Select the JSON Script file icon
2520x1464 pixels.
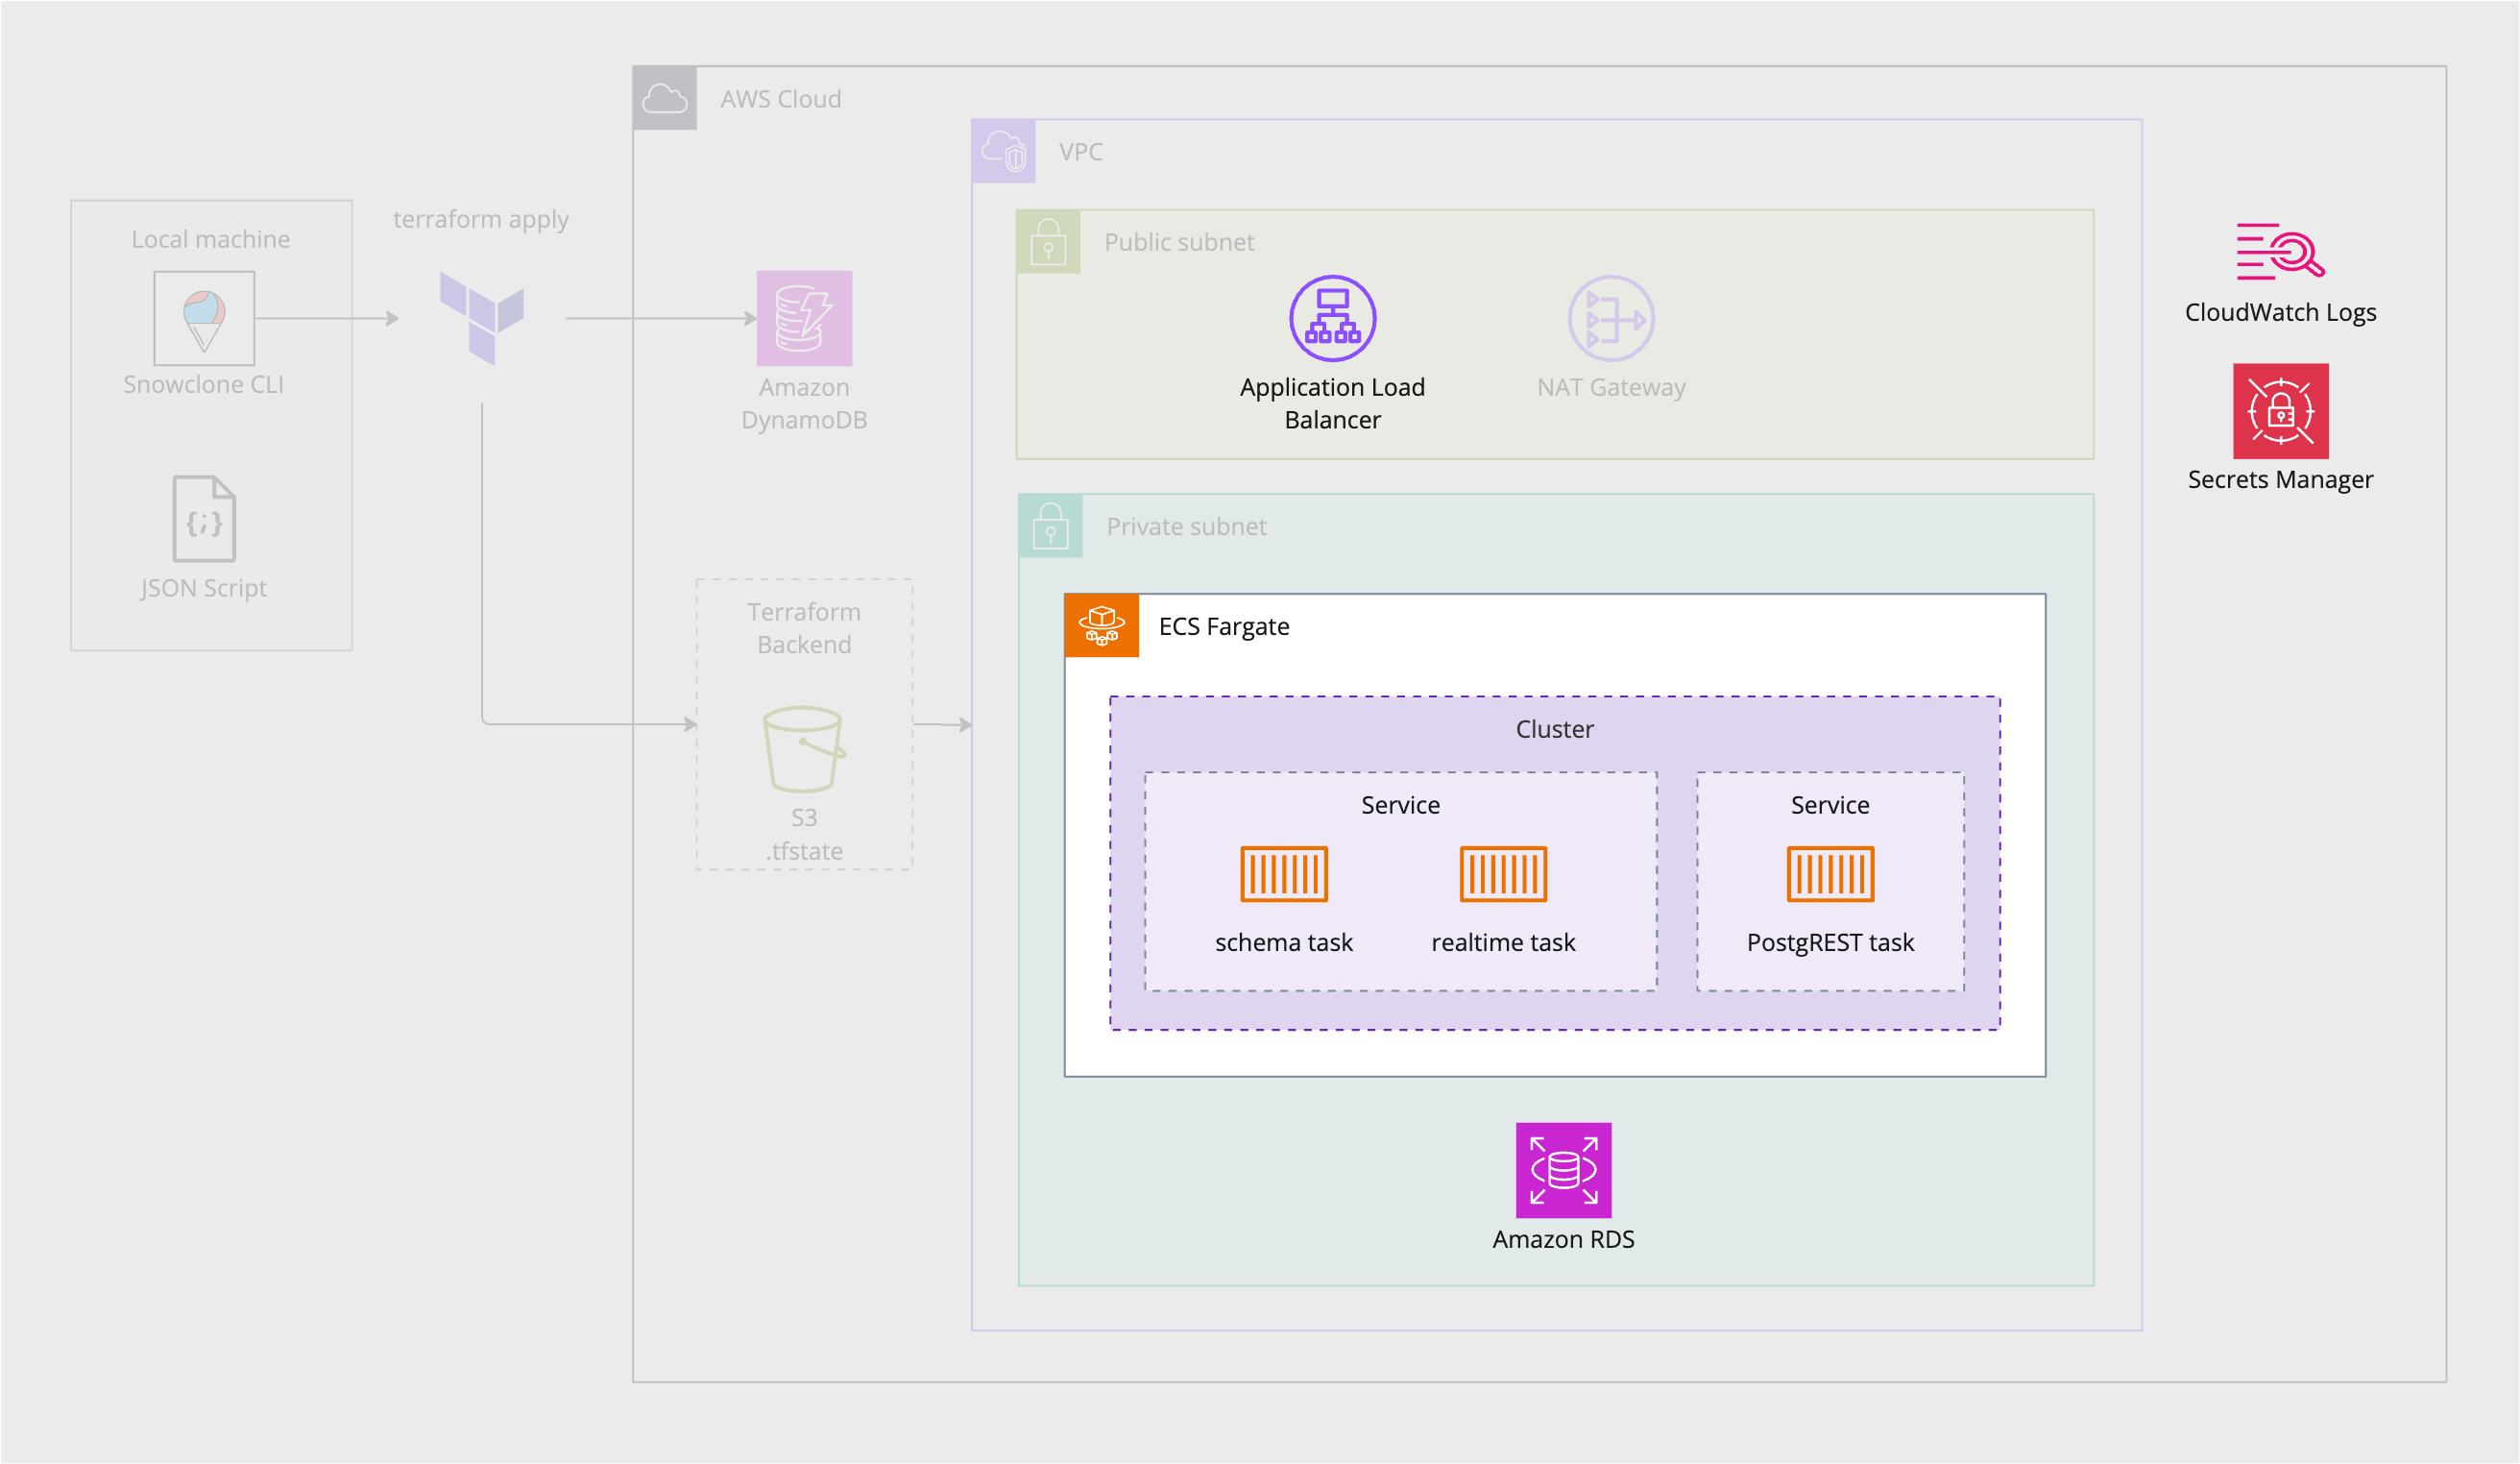pos(205,518)
